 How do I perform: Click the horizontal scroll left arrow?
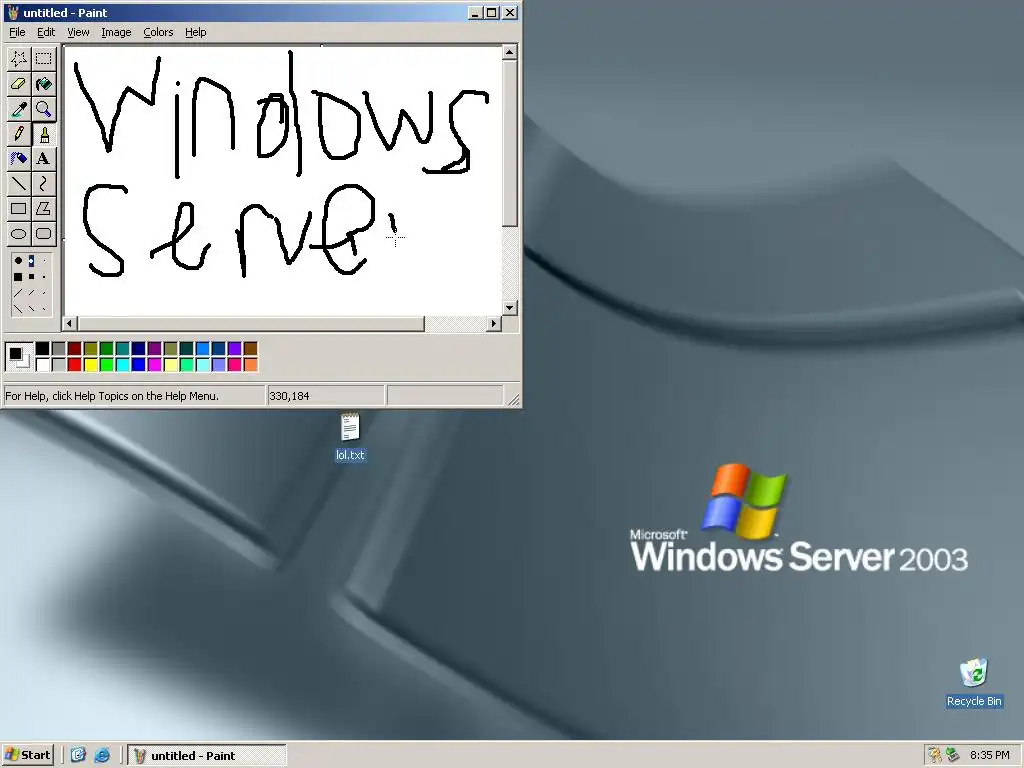(x=70, y=323)
